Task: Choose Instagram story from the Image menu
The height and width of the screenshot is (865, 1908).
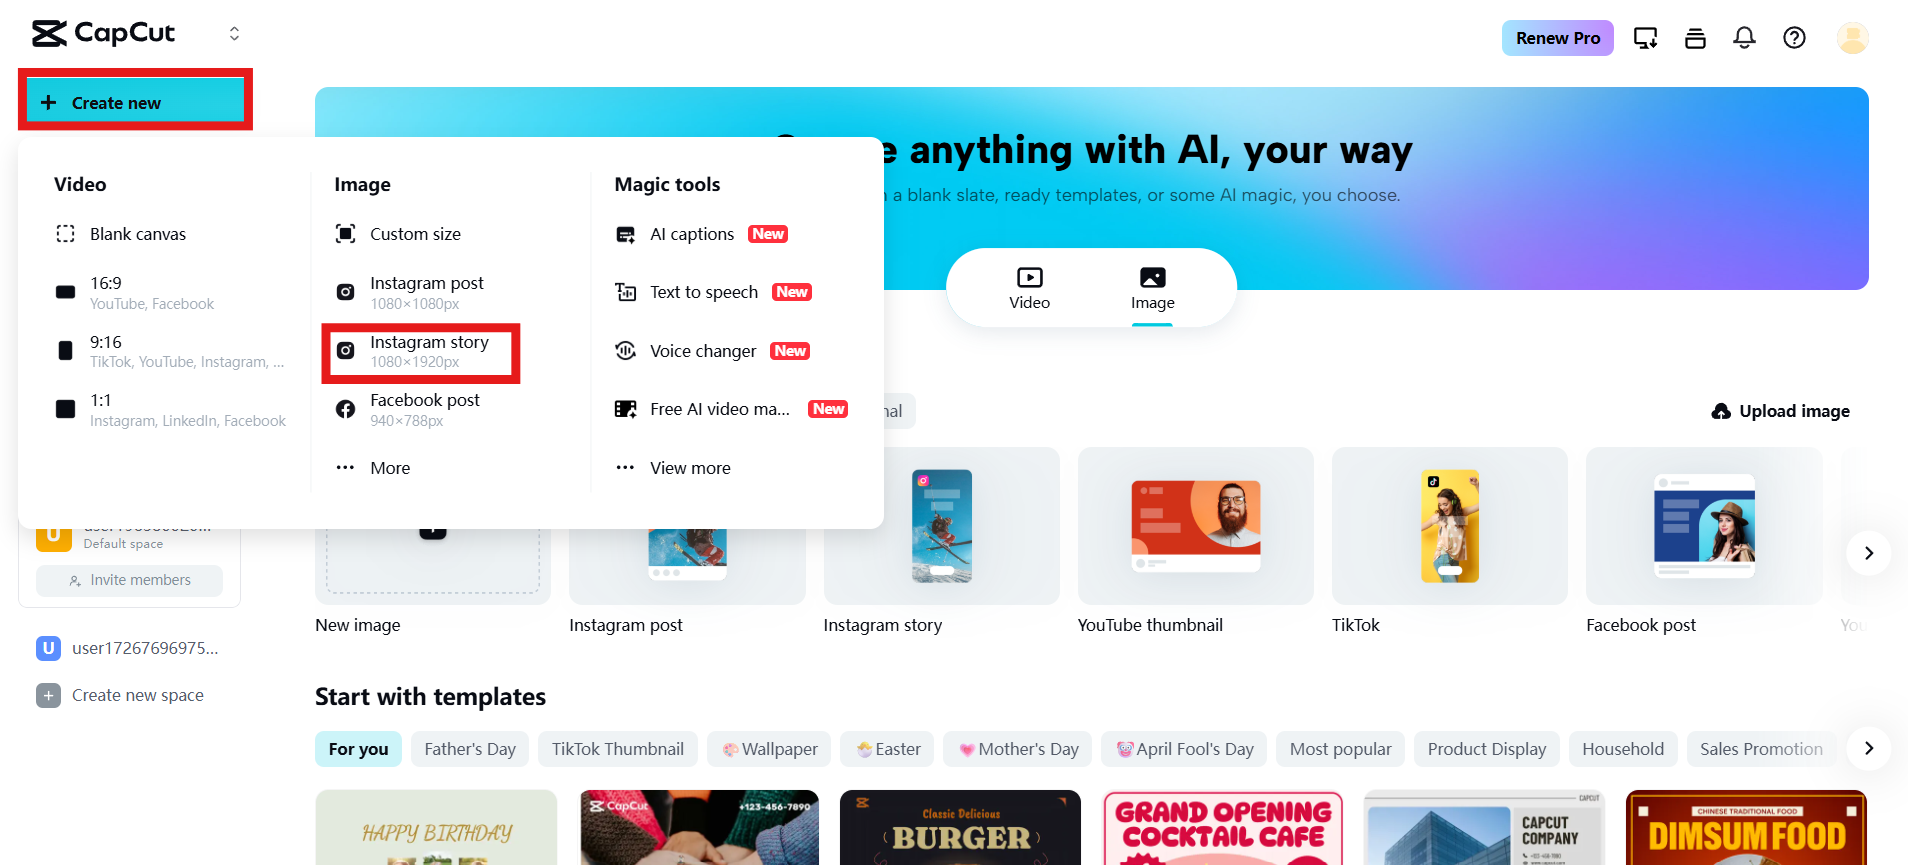Action: pos(421,352)
